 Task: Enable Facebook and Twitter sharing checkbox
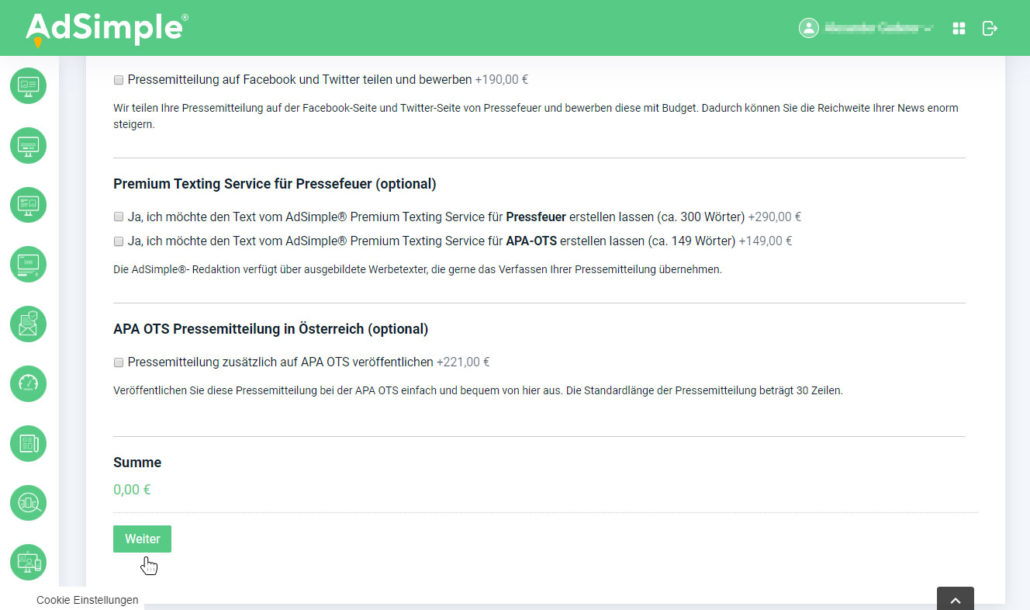tap(119, 80)
